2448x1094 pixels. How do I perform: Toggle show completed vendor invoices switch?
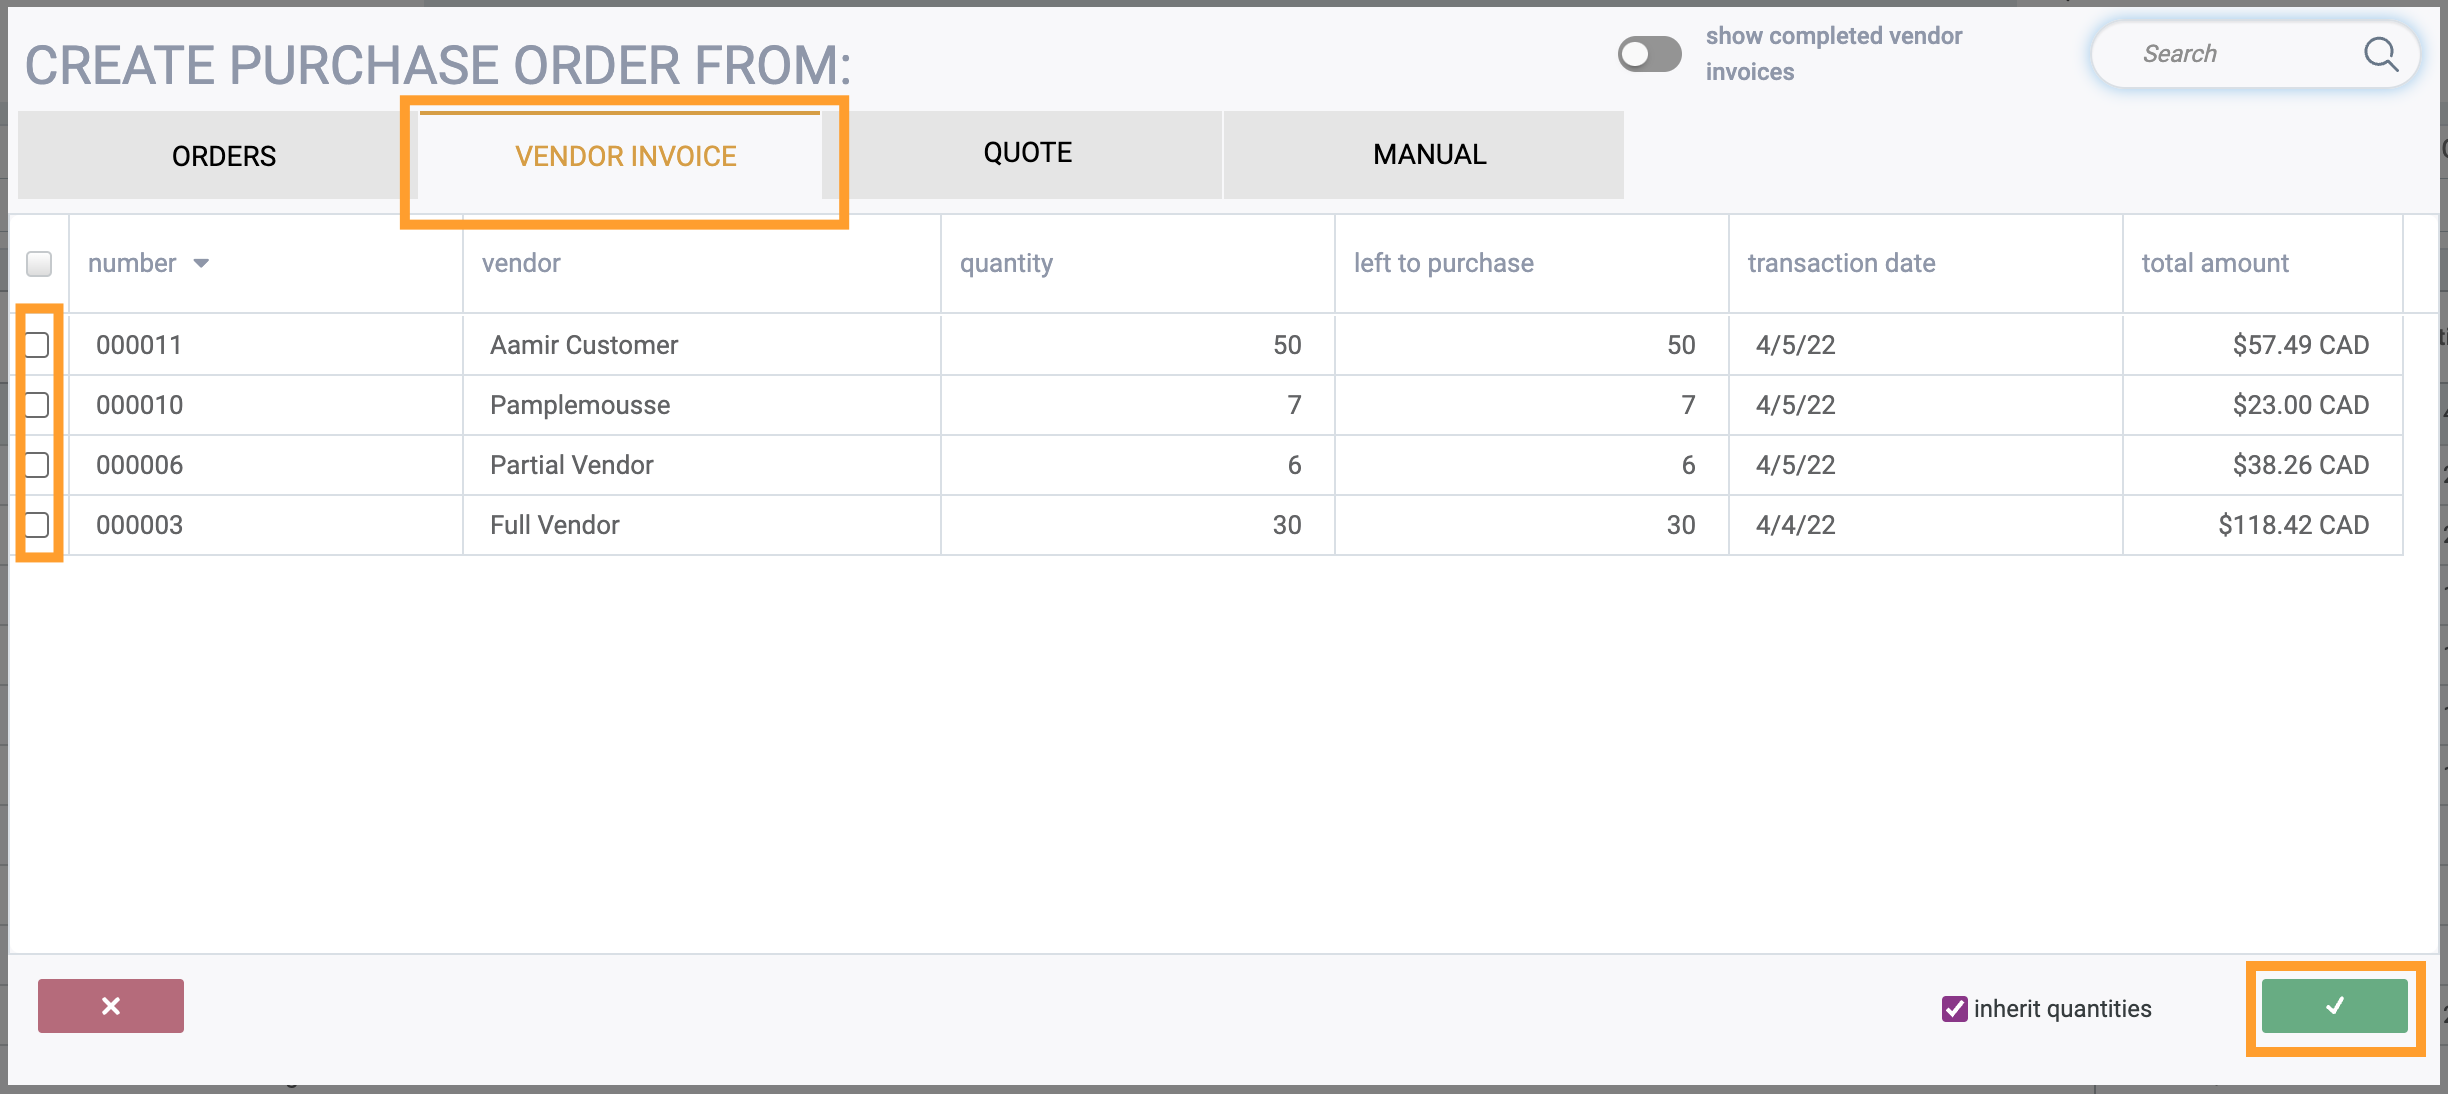[1649, 54]
